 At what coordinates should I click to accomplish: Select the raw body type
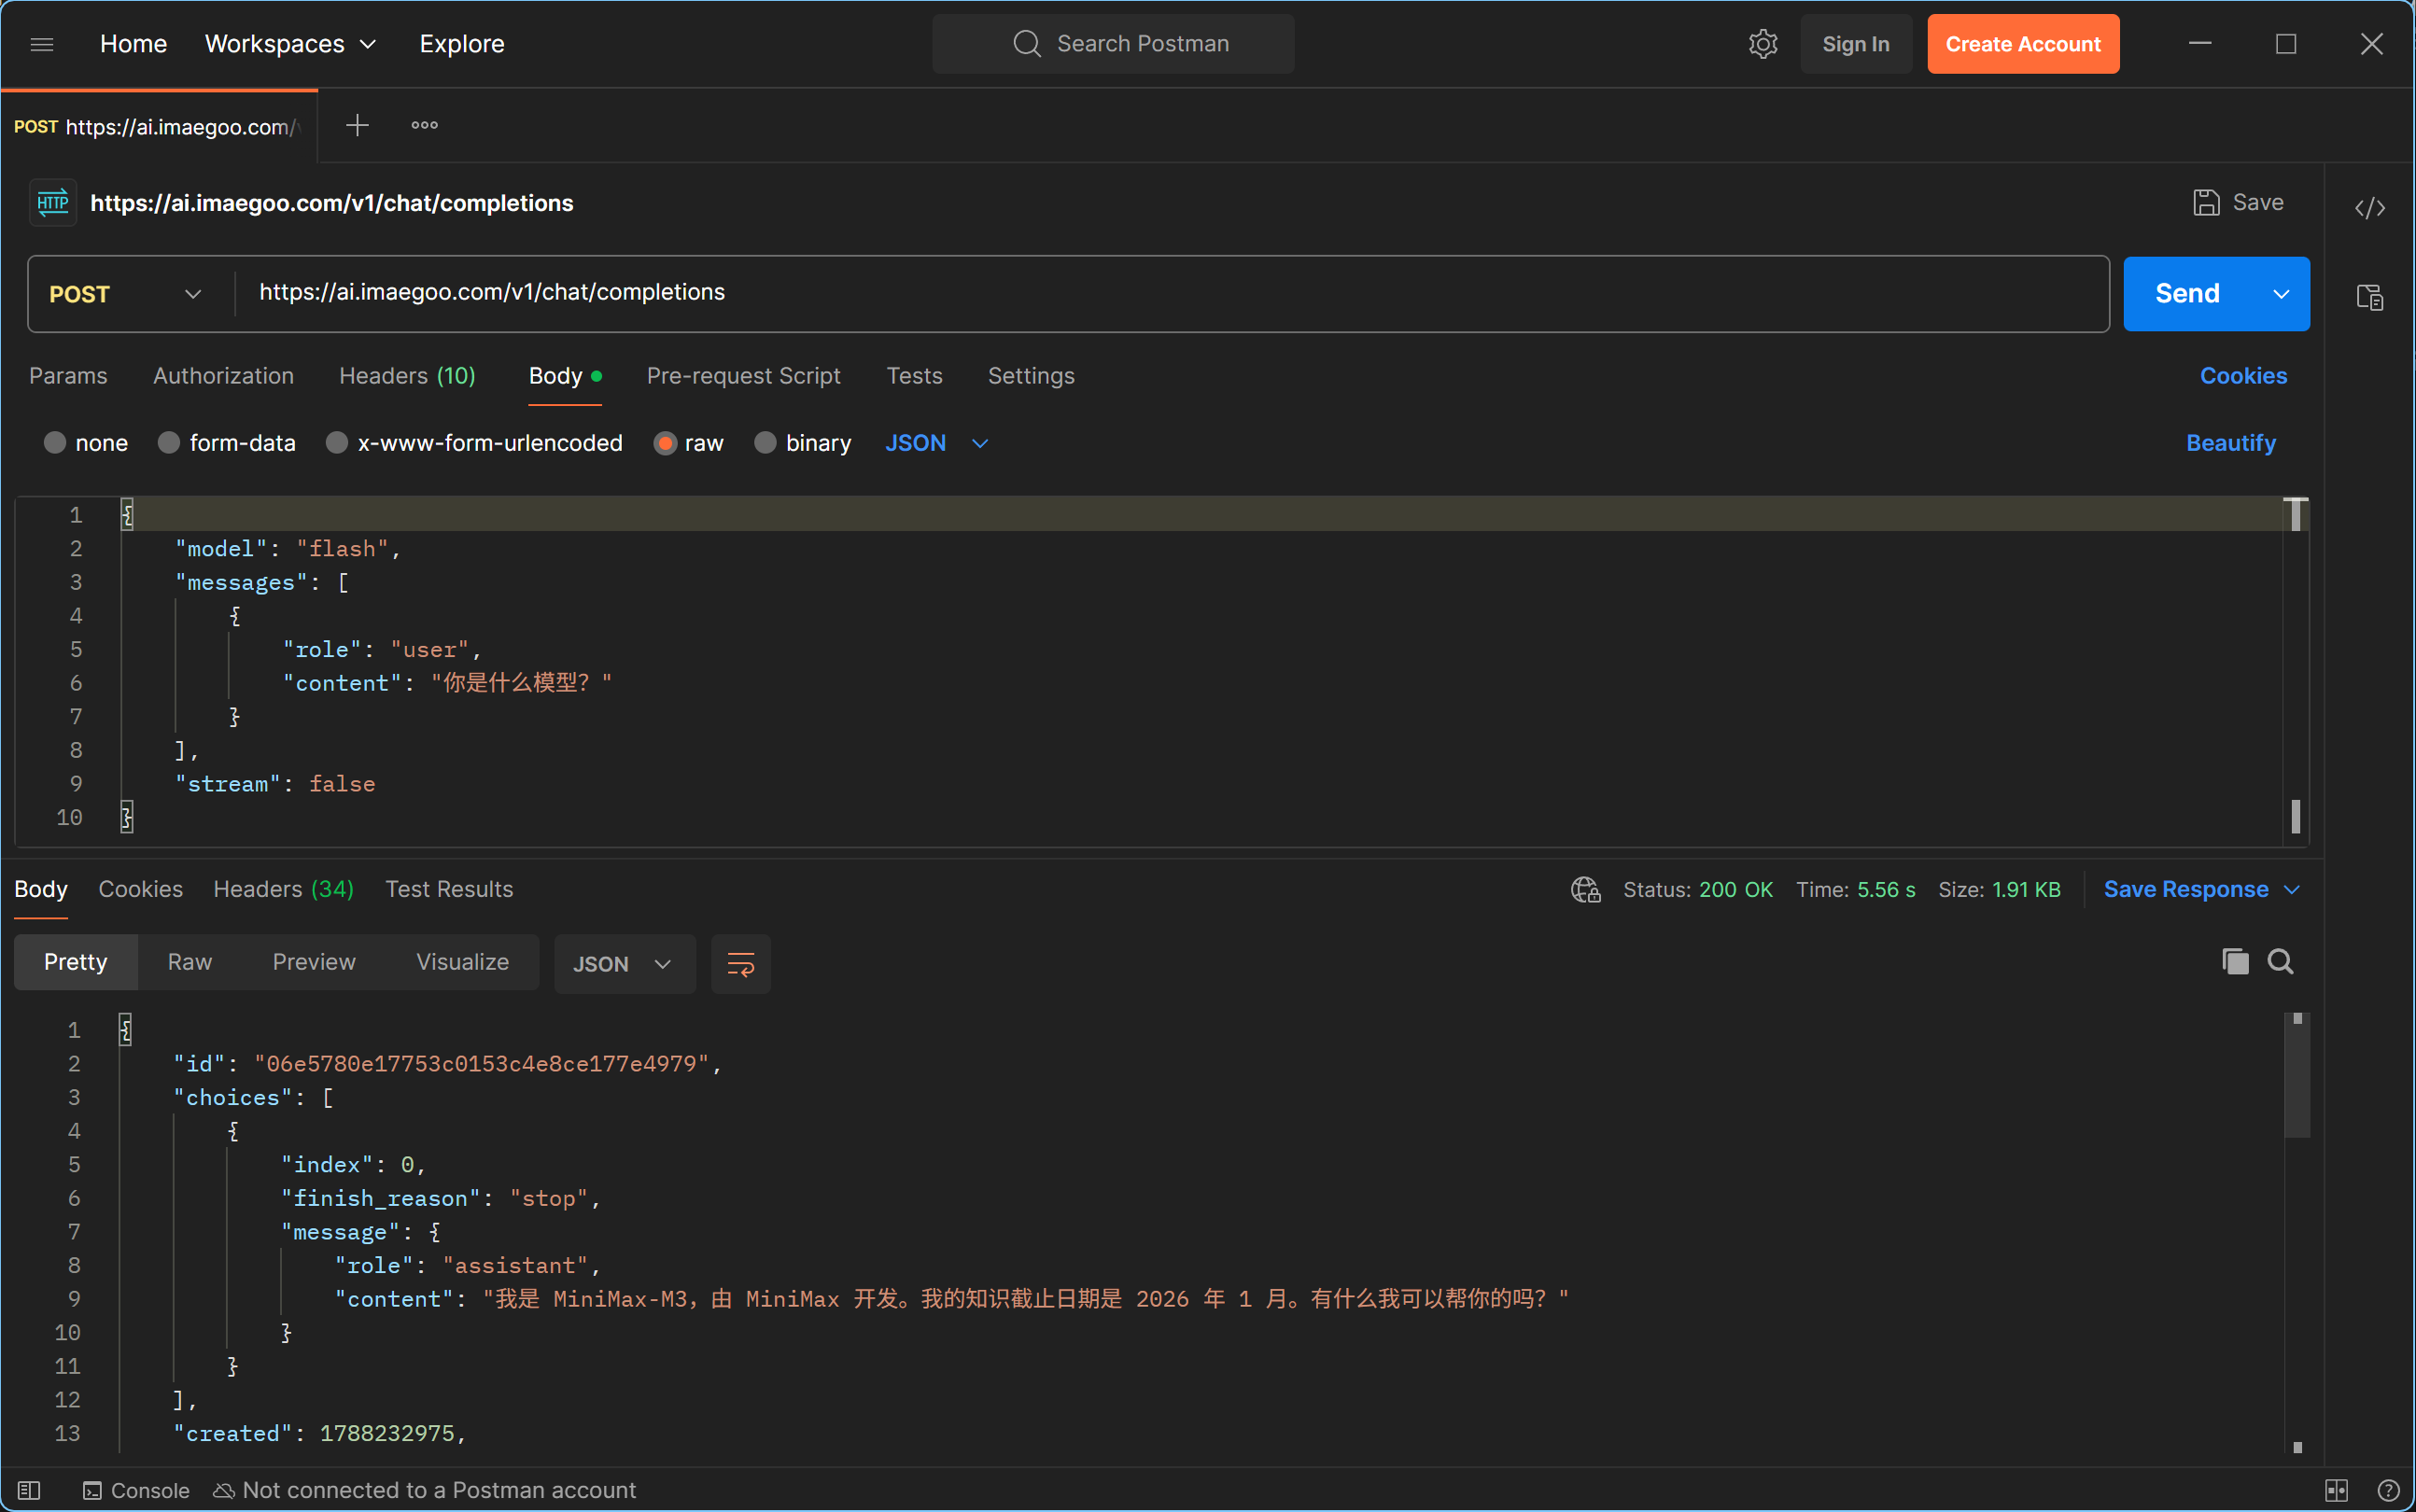click(665, 442)
